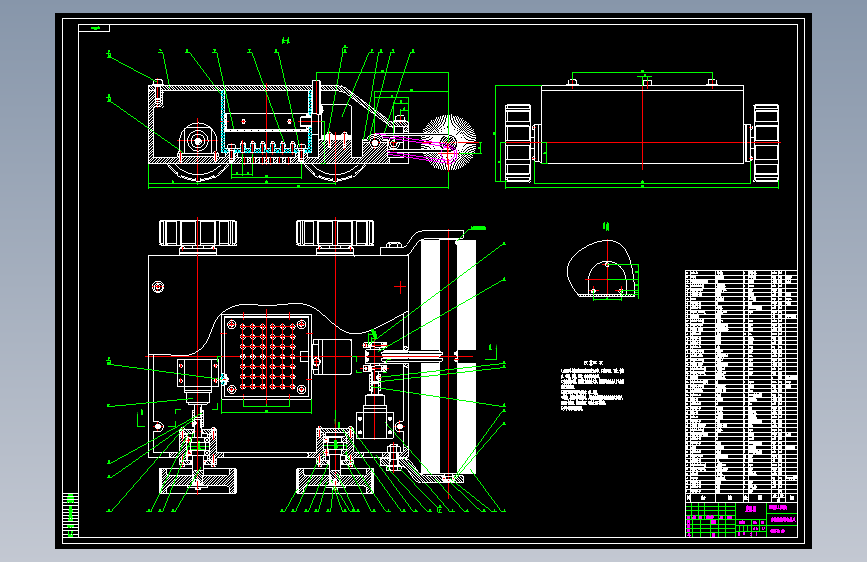Click the rotary brush in the side section view

[449, 141]
